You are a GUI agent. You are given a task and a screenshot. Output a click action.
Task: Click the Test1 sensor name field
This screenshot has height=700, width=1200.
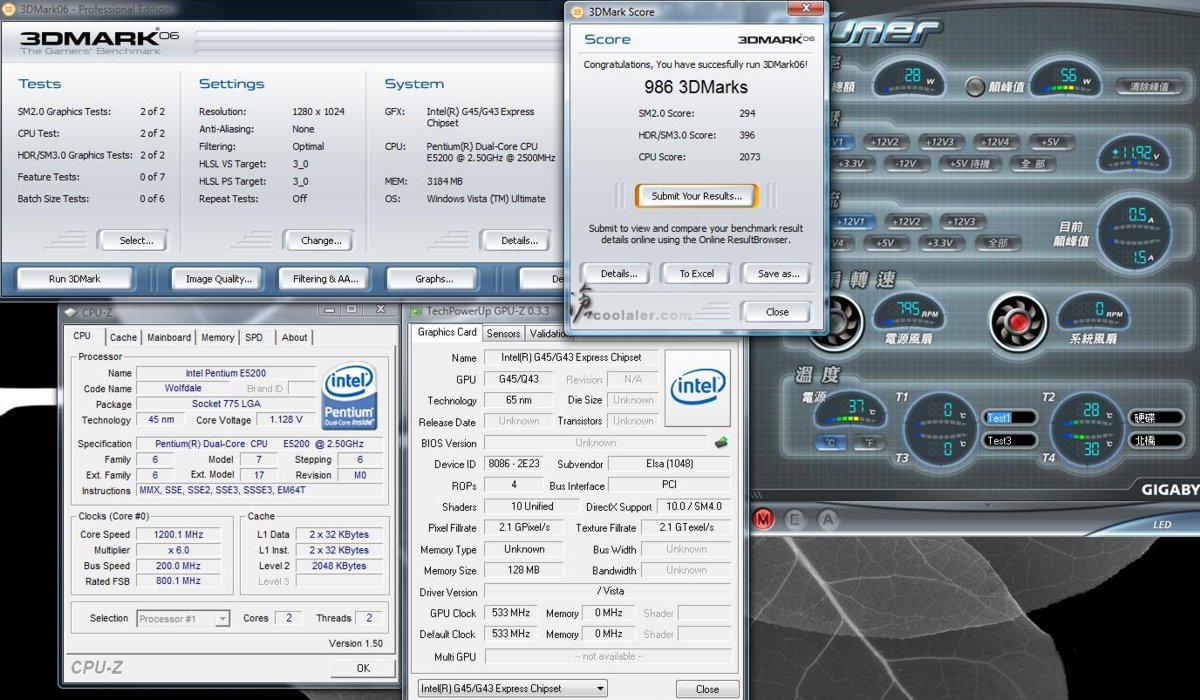coord(1011,418)
